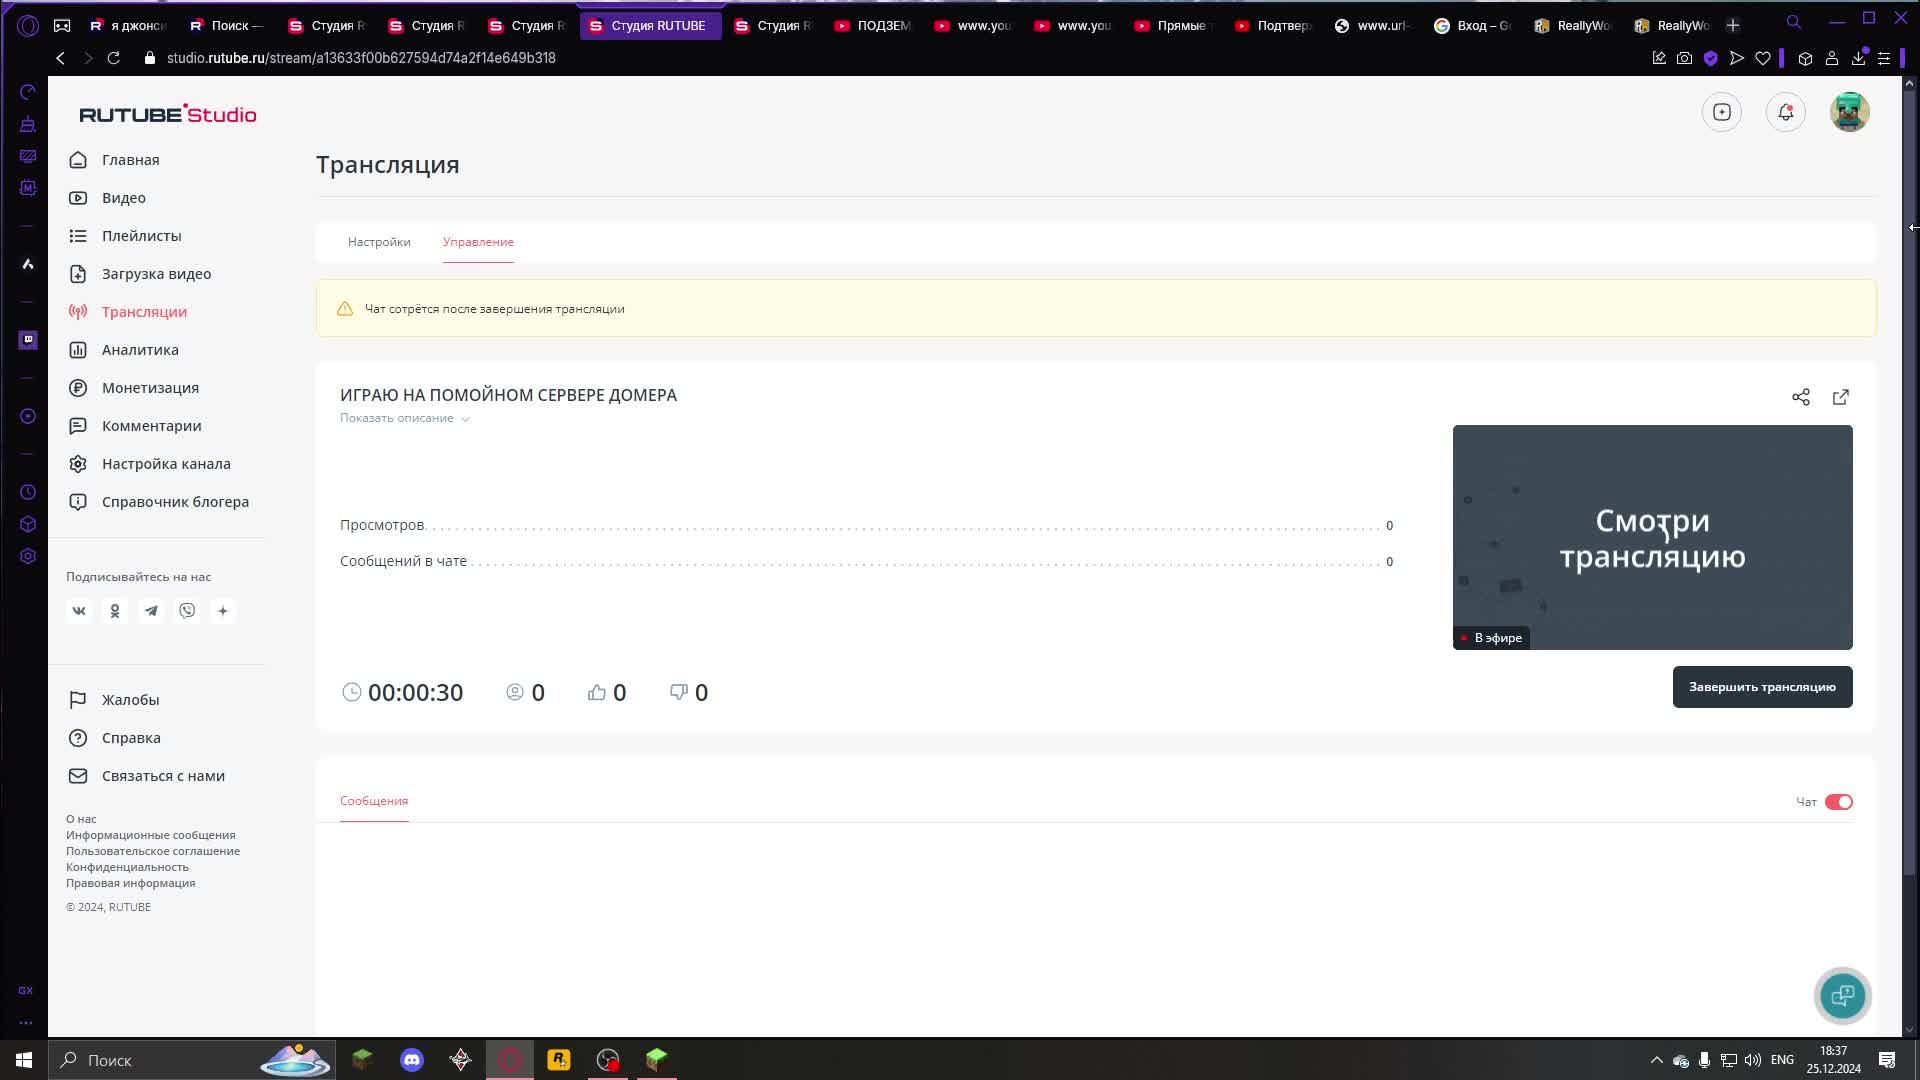Open Twitch icon in browser sidebar

(x=28, y=340)
